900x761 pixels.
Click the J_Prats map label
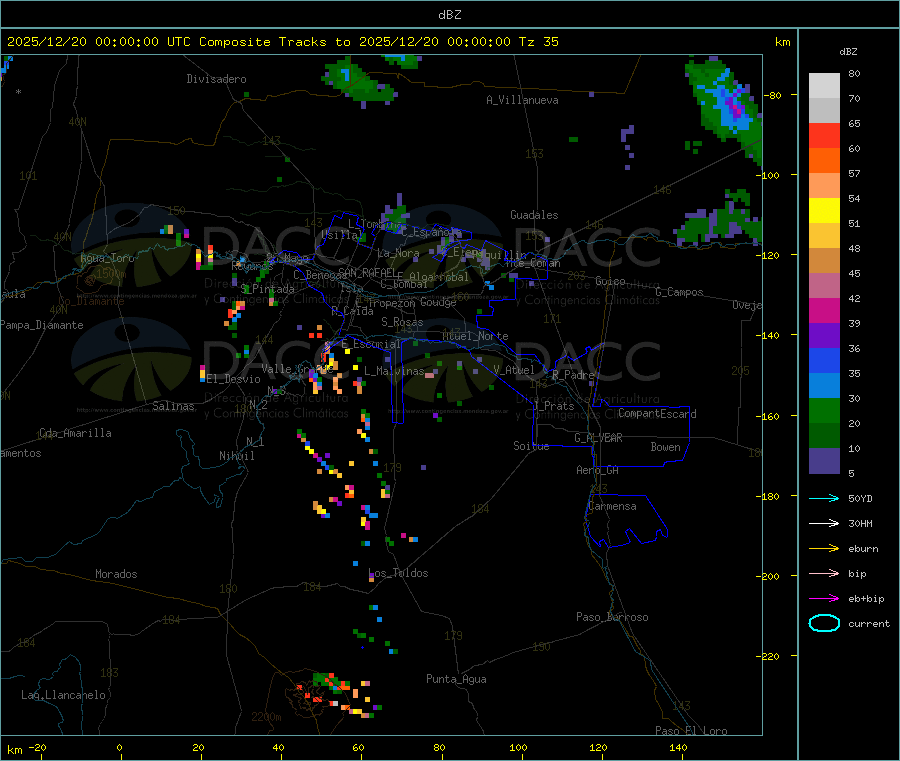554,406
